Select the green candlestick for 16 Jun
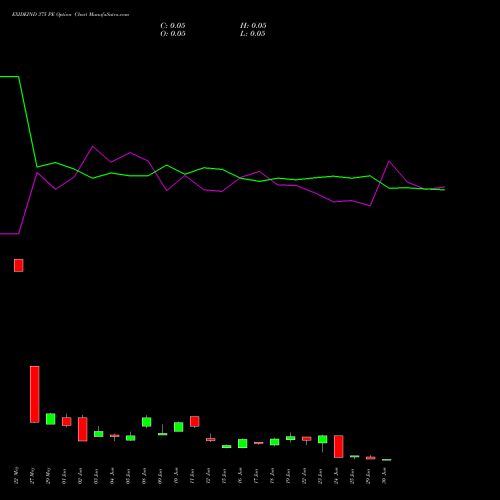500x500 pixels. (243, 443)
